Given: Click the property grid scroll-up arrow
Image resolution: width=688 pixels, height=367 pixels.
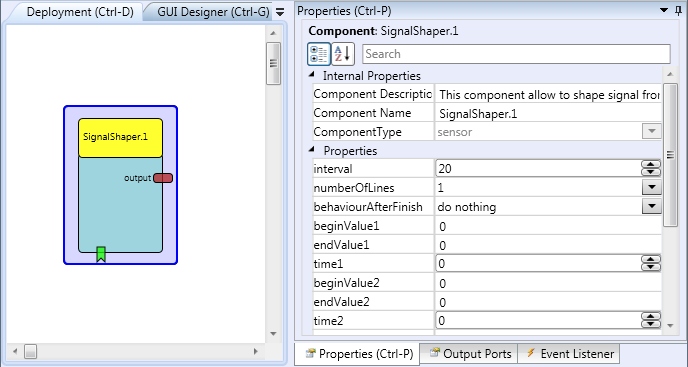Looking at the screenshot, I should 670,74.
